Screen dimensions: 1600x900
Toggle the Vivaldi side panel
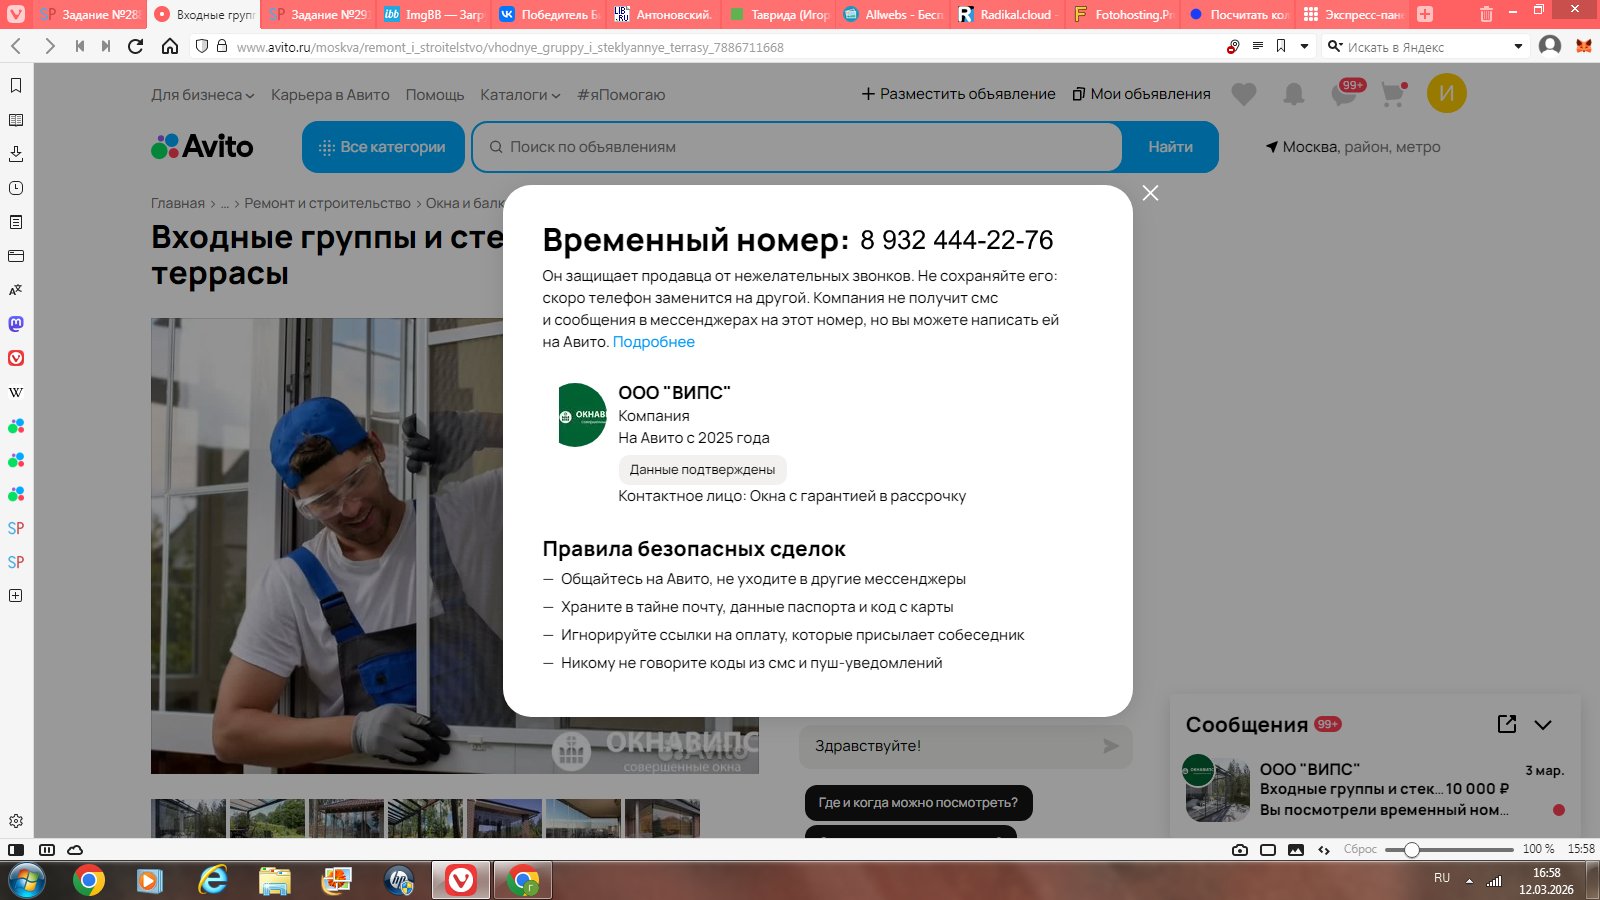pos(16,850)
